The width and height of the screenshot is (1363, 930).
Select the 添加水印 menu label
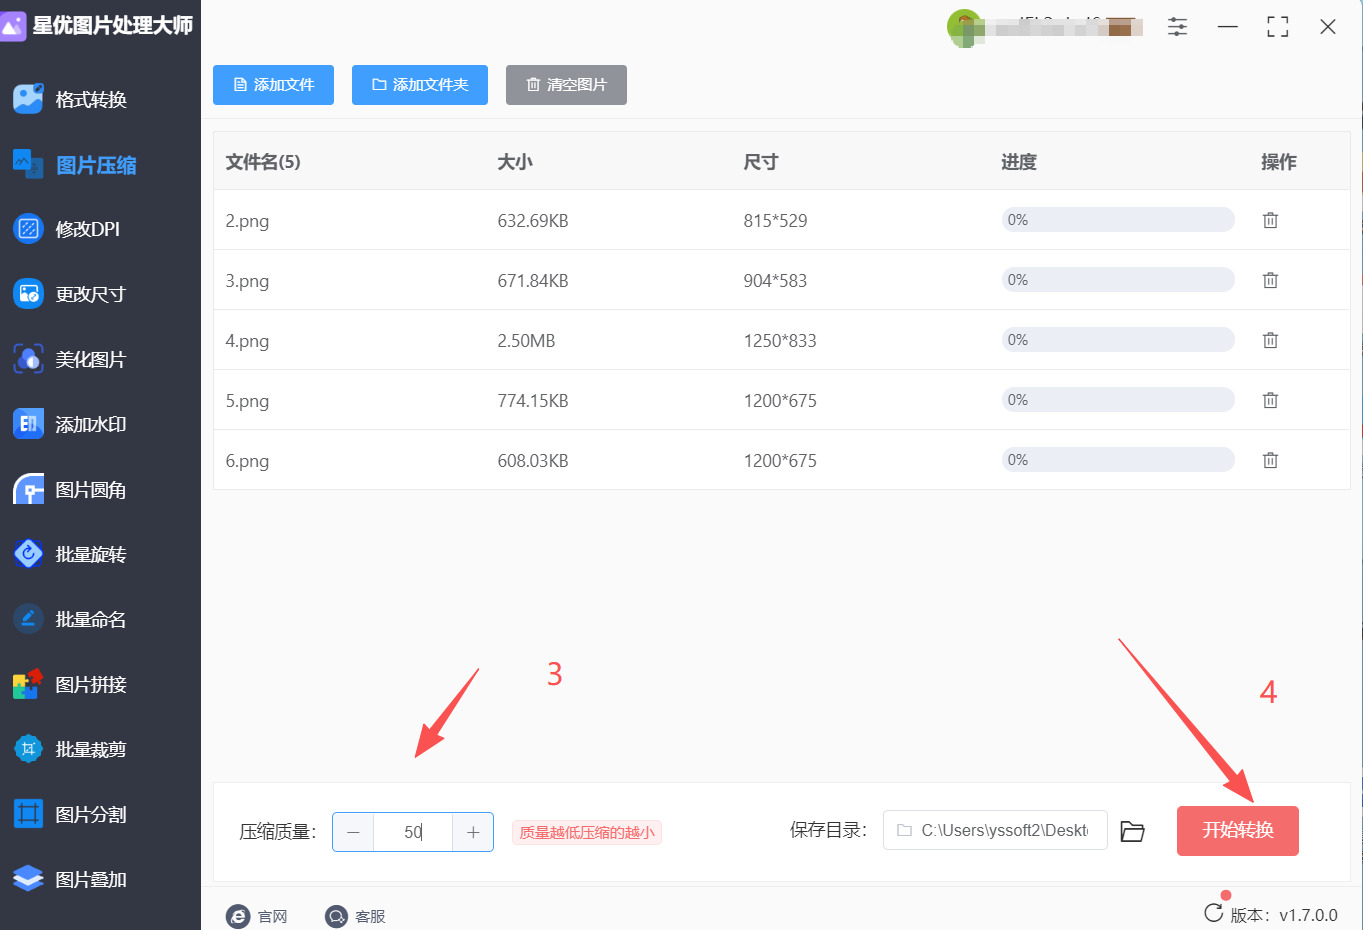(x=91, y=425)
